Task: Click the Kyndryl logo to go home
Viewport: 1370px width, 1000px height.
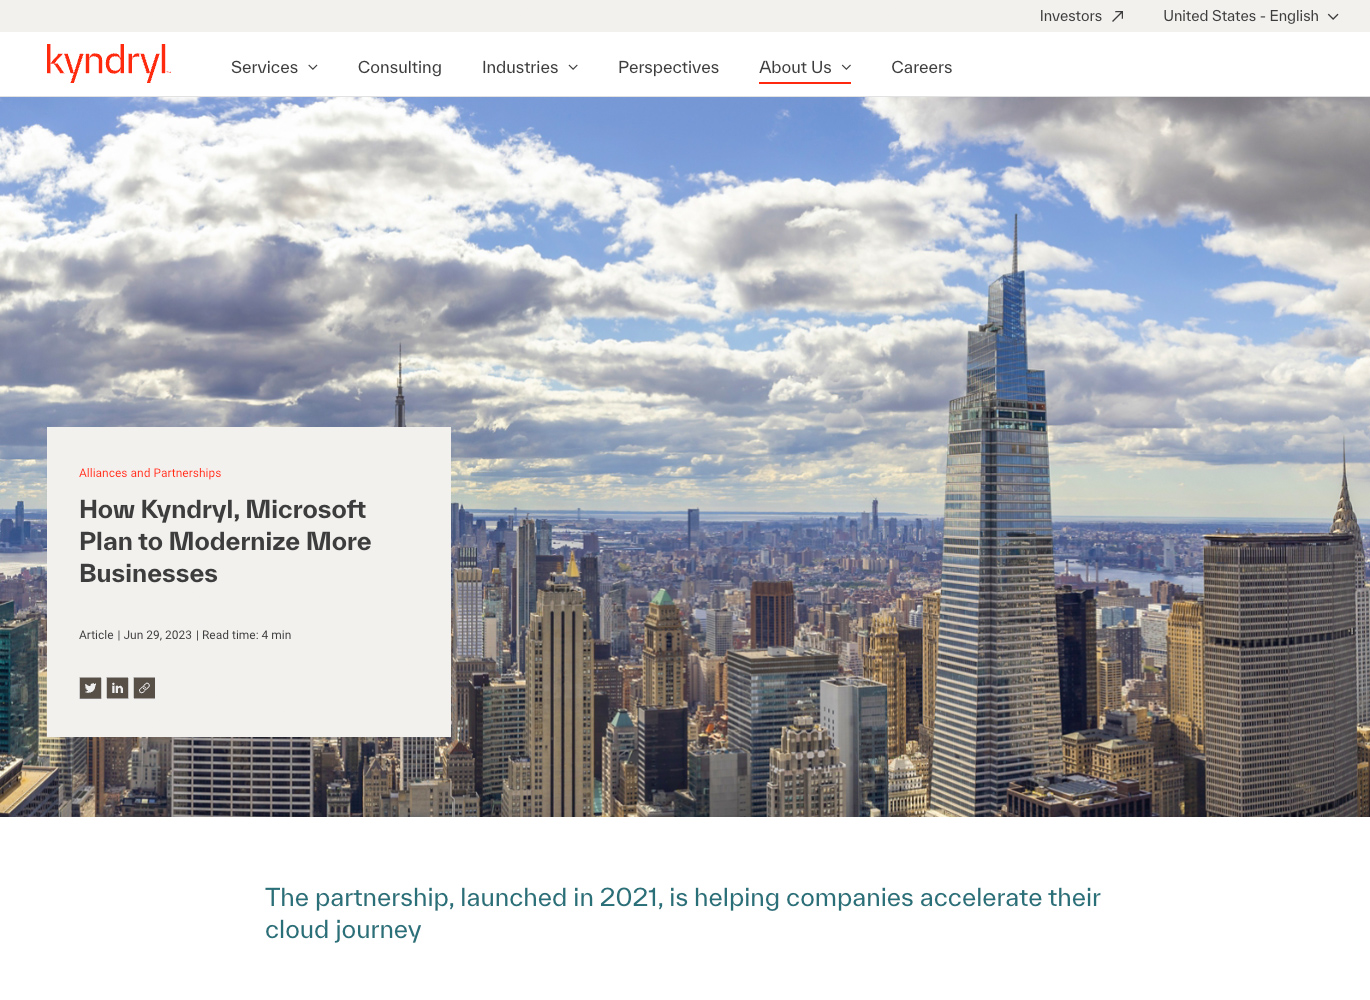Action: pos(108,63)
